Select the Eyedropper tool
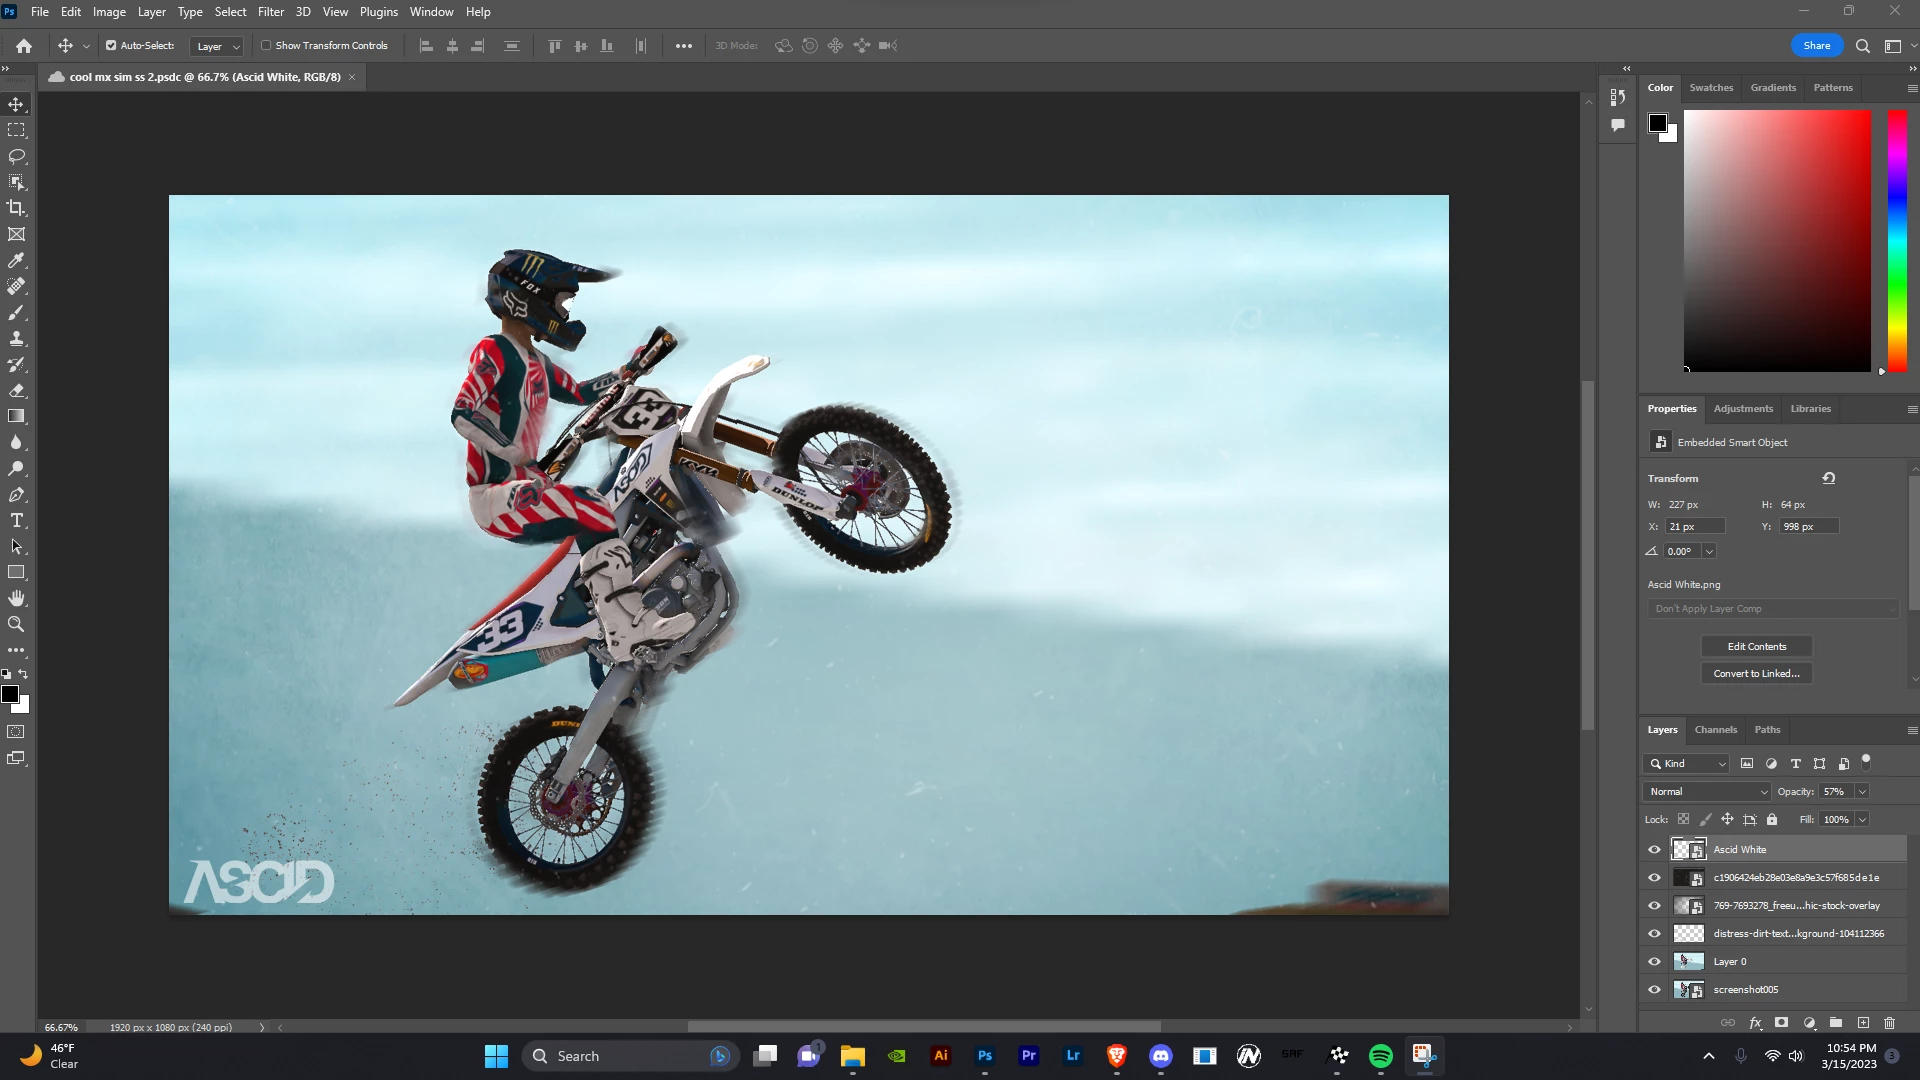The width and height of the screenshot is (1920, 1080). pos(16,260)
